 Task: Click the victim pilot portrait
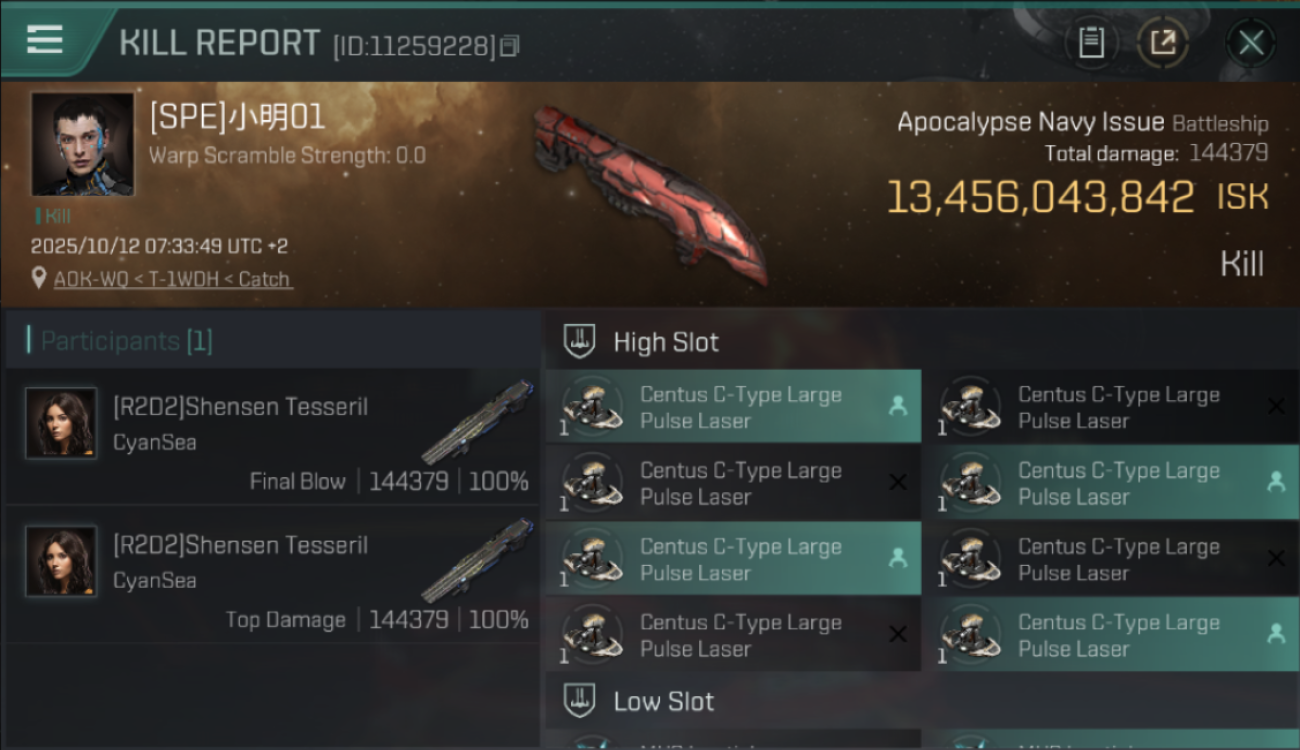pos(82,144)
